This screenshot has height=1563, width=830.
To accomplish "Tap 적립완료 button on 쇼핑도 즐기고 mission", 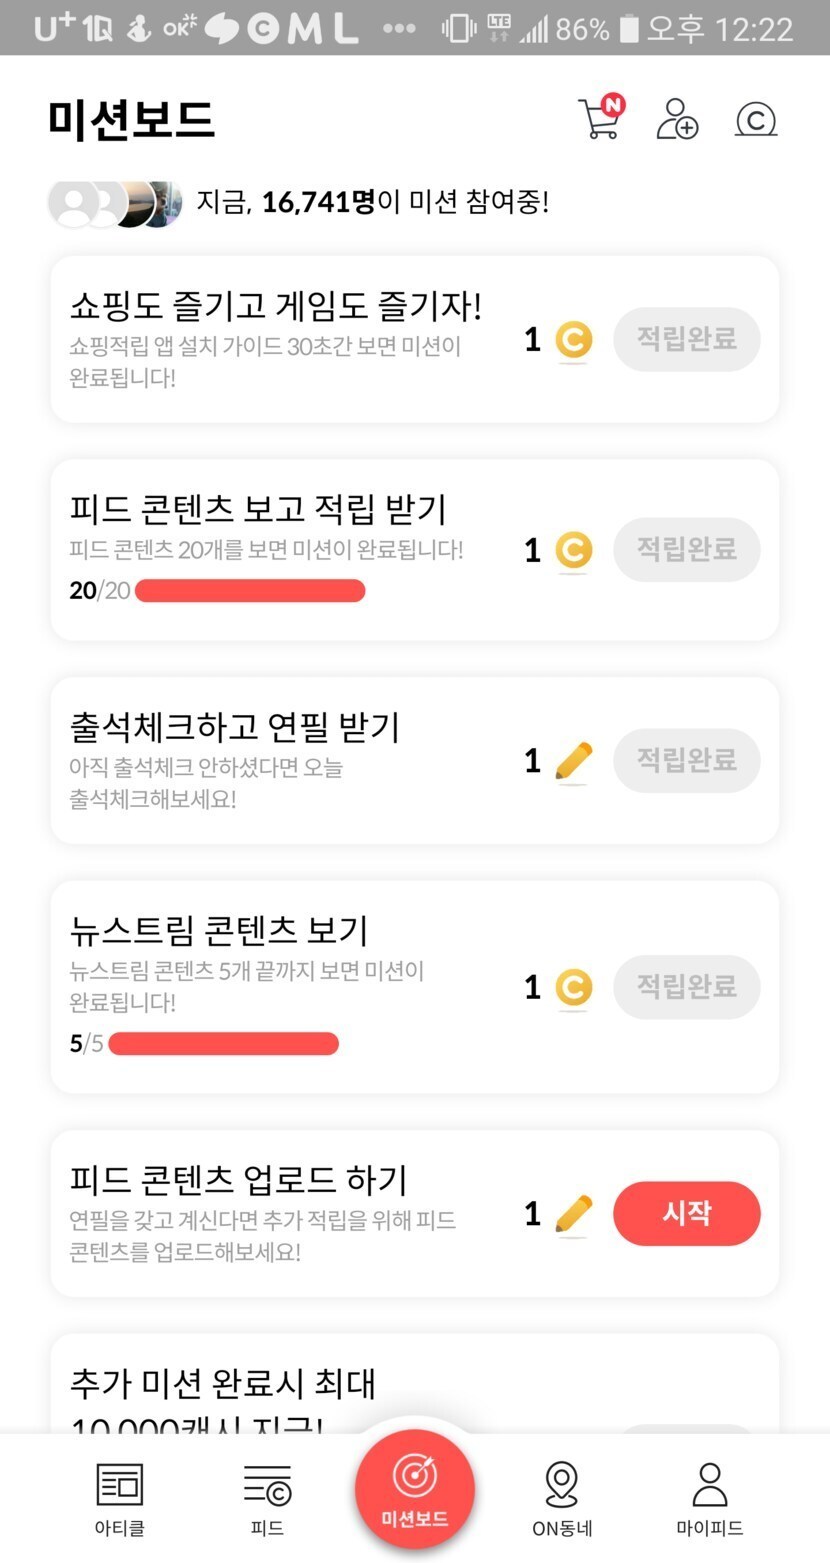I will click(686, 339).
